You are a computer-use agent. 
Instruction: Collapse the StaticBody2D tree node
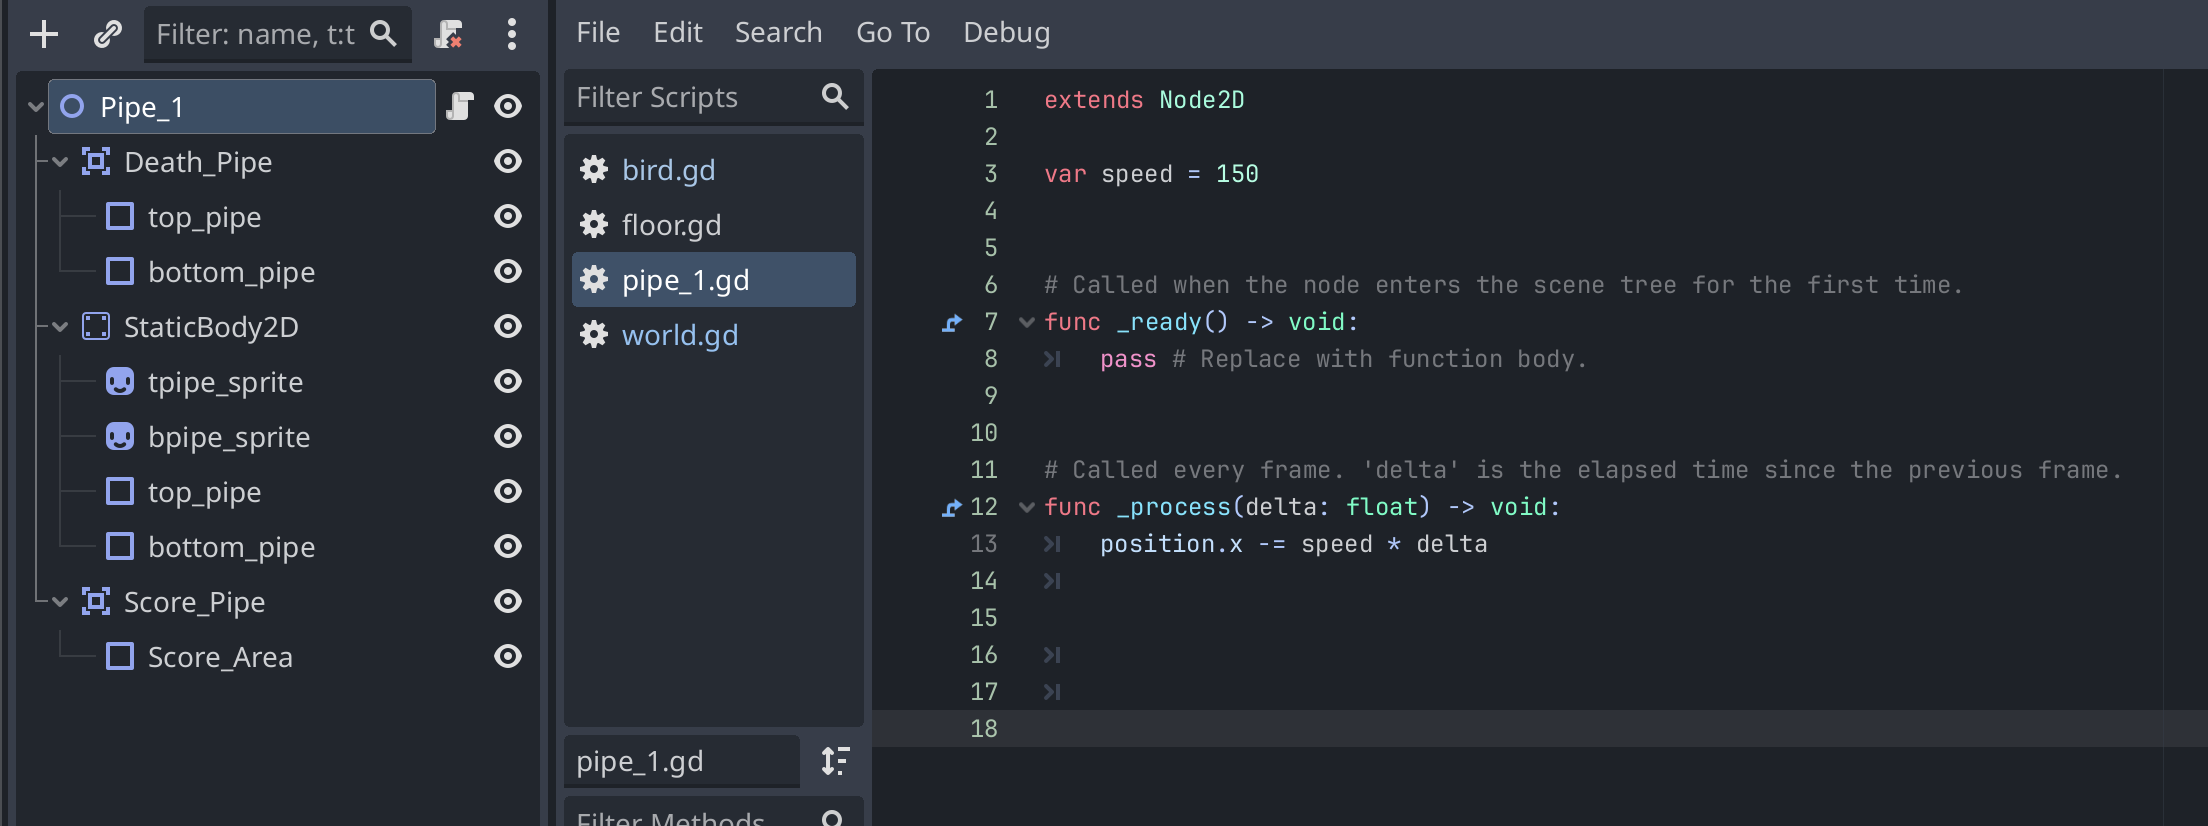point(60,327)
